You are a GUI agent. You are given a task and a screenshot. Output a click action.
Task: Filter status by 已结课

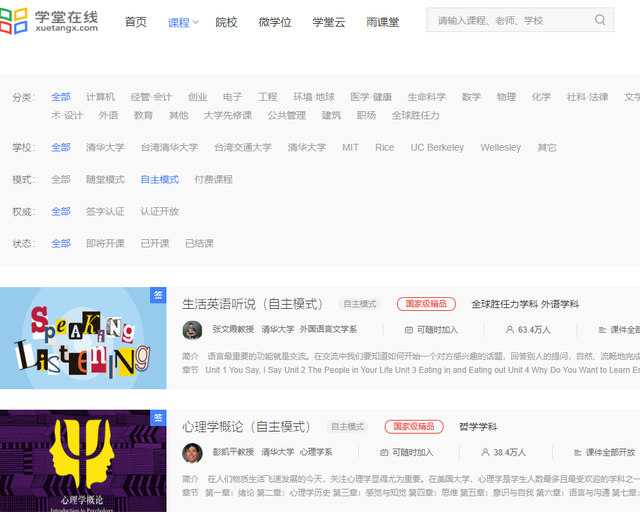pyautogui.click(x=200, y=244)
